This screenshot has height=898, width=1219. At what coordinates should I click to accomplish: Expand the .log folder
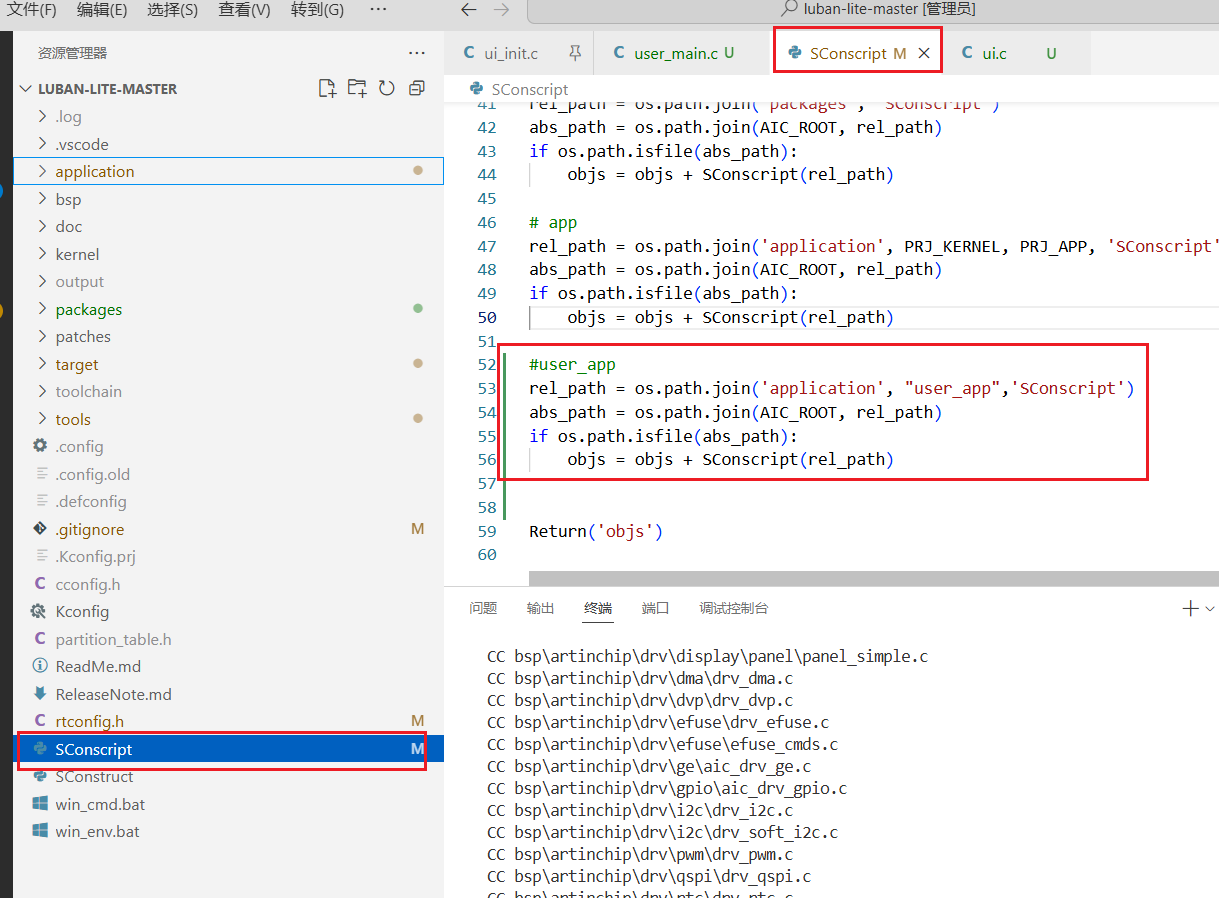[x=228, y=117]
